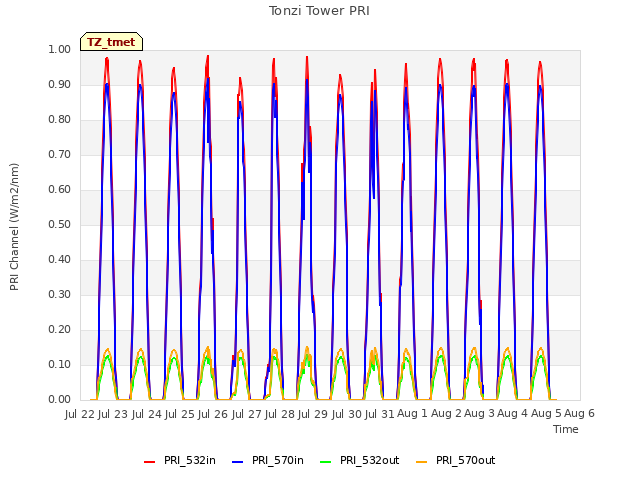This screenshot has width=640, height=480.
Task: Click the 0.50 y-axis tick label
Action: [60, 224]
